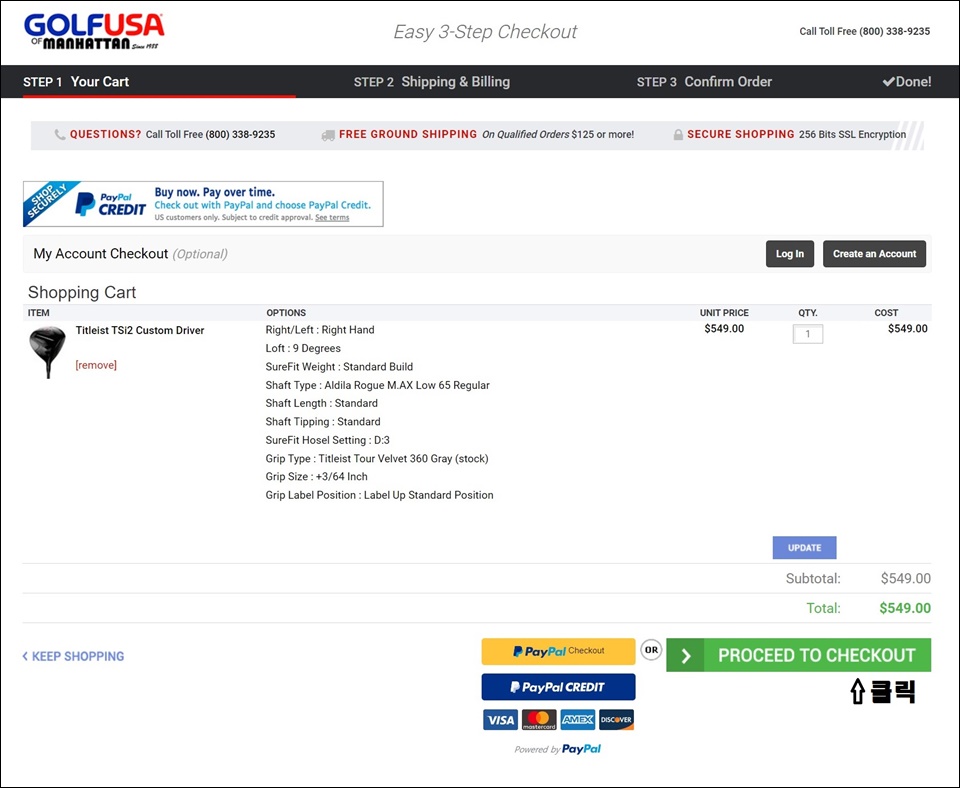Click the Log In button
The width and height of the screenshot is (960, 788).
790,254
